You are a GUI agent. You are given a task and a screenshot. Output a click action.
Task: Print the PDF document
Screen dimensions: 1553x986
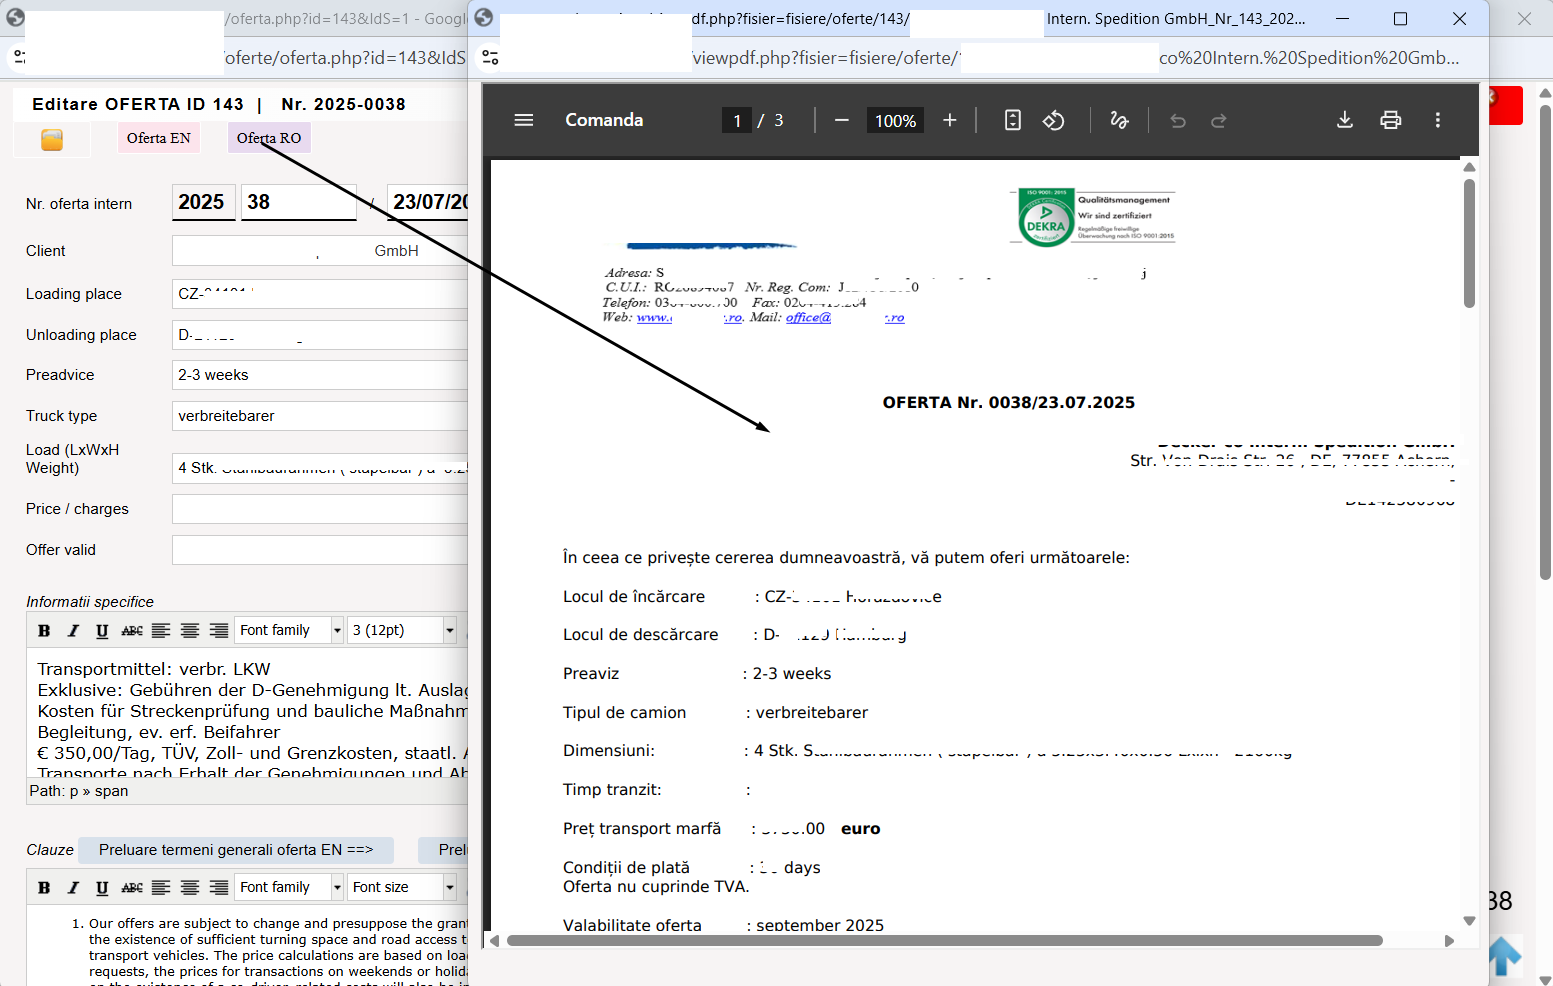1391,120
